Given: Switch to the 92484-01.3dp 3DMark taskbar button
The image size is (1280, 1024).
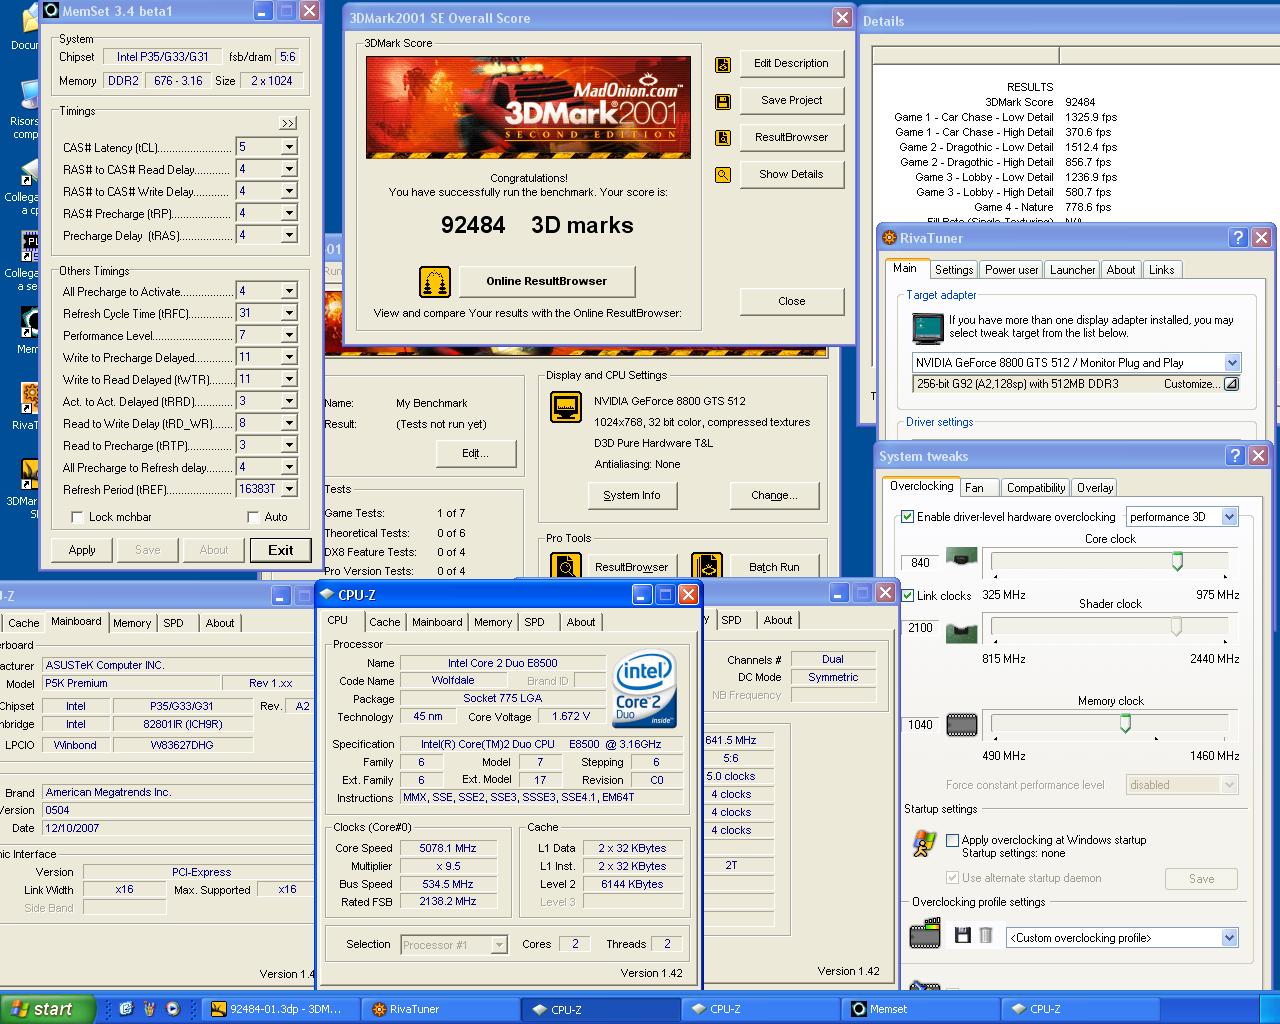Looking at the screenshot, I should [280, 1009].
